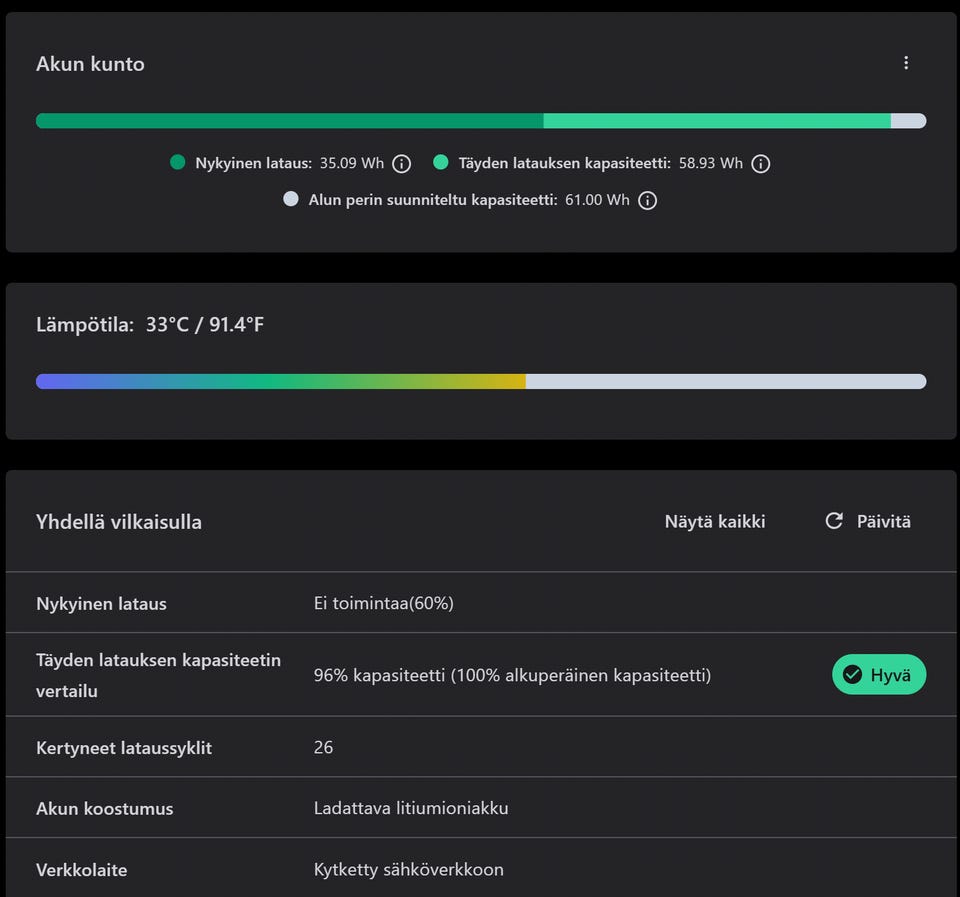Click the value 35.09 Wh
The width and height of the screenshot is (960, 897).
[x=351, y=163]
